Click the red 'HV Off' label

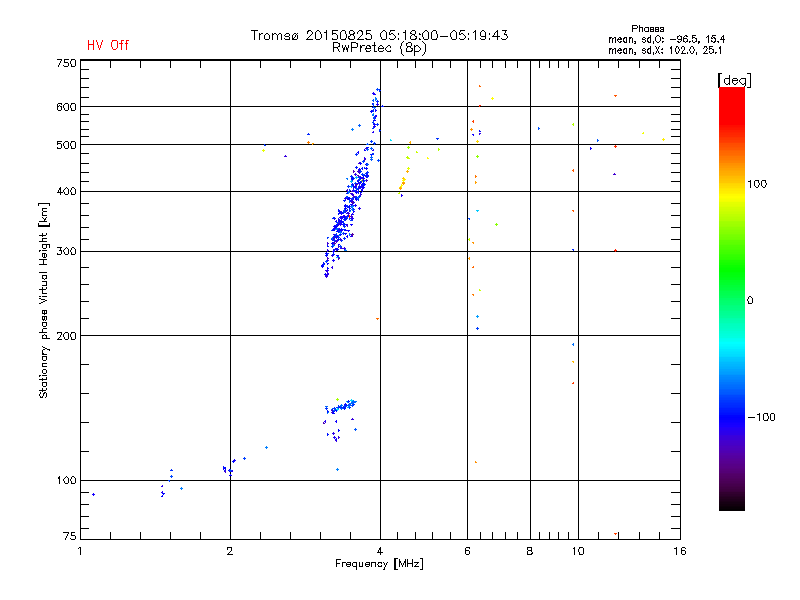(x=108, y=45)
